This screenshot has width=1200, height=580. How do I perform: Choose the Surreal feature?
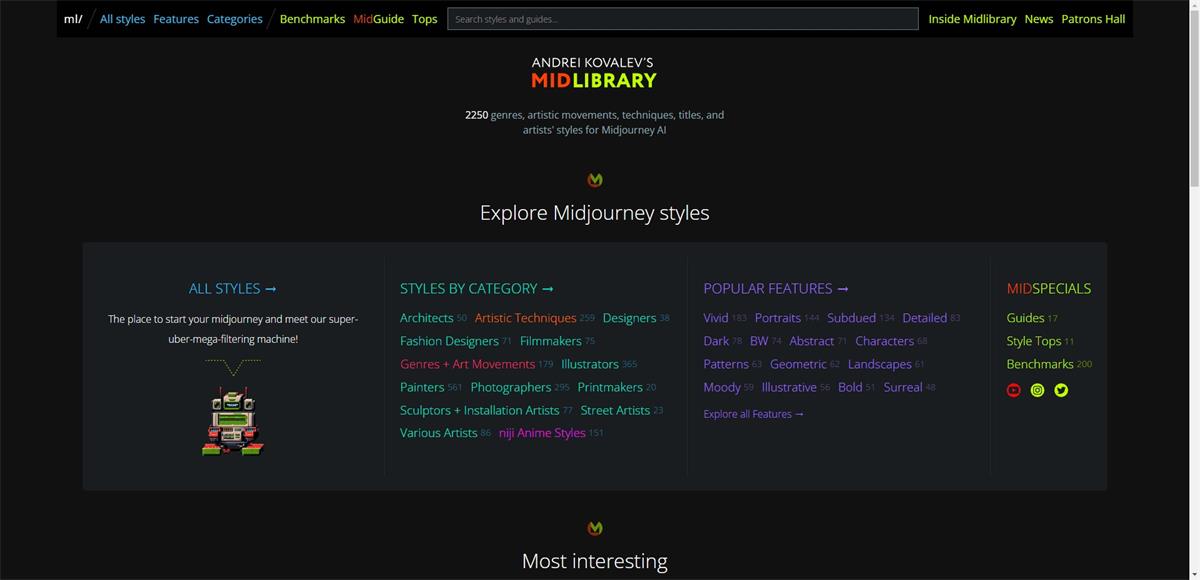(903, 387)
